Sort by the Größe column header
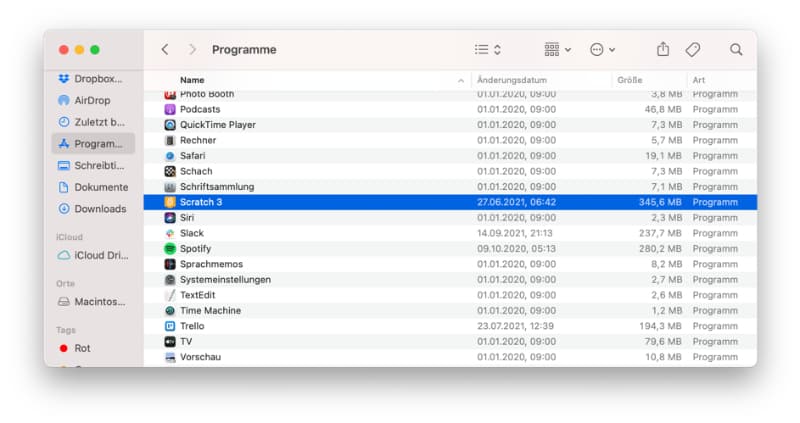800x423 pixels. [x=630, y=80]
